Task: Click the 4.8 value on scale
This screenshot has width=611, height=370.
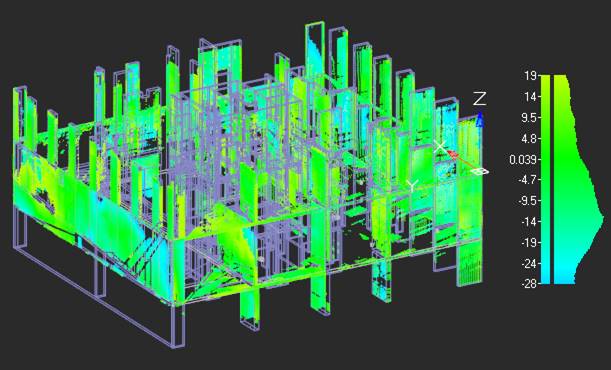Action: 528,139
